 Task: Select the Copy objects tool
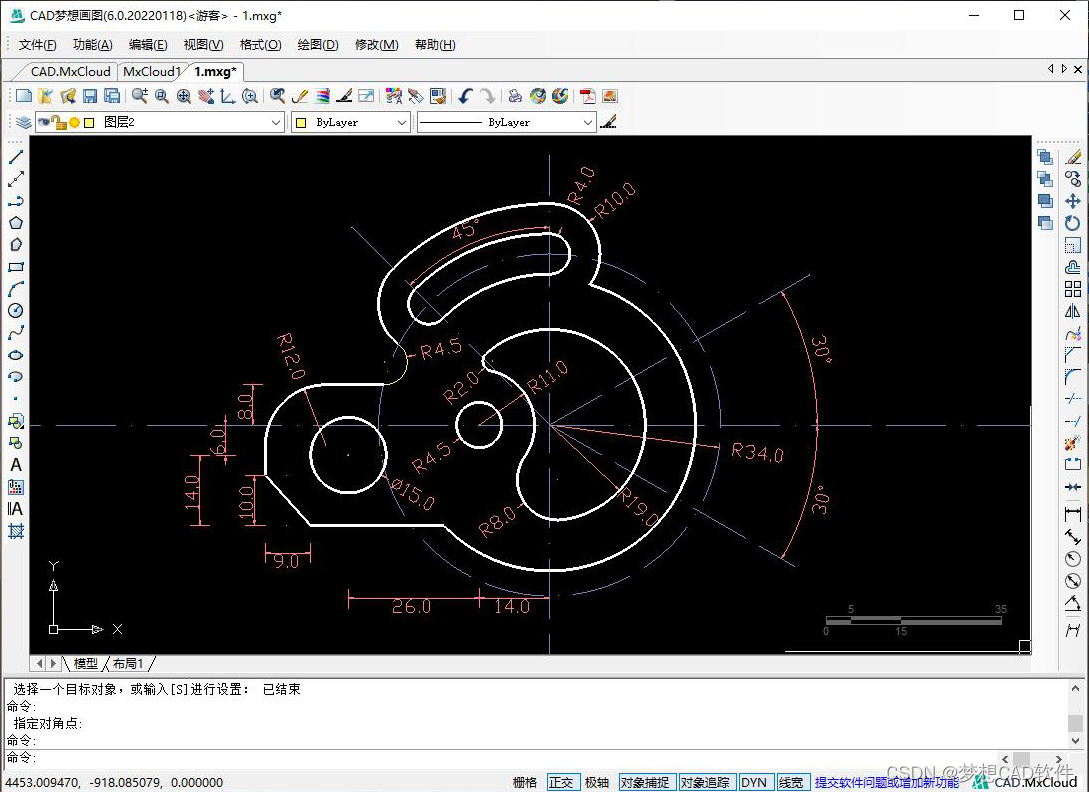(1073, 179)
